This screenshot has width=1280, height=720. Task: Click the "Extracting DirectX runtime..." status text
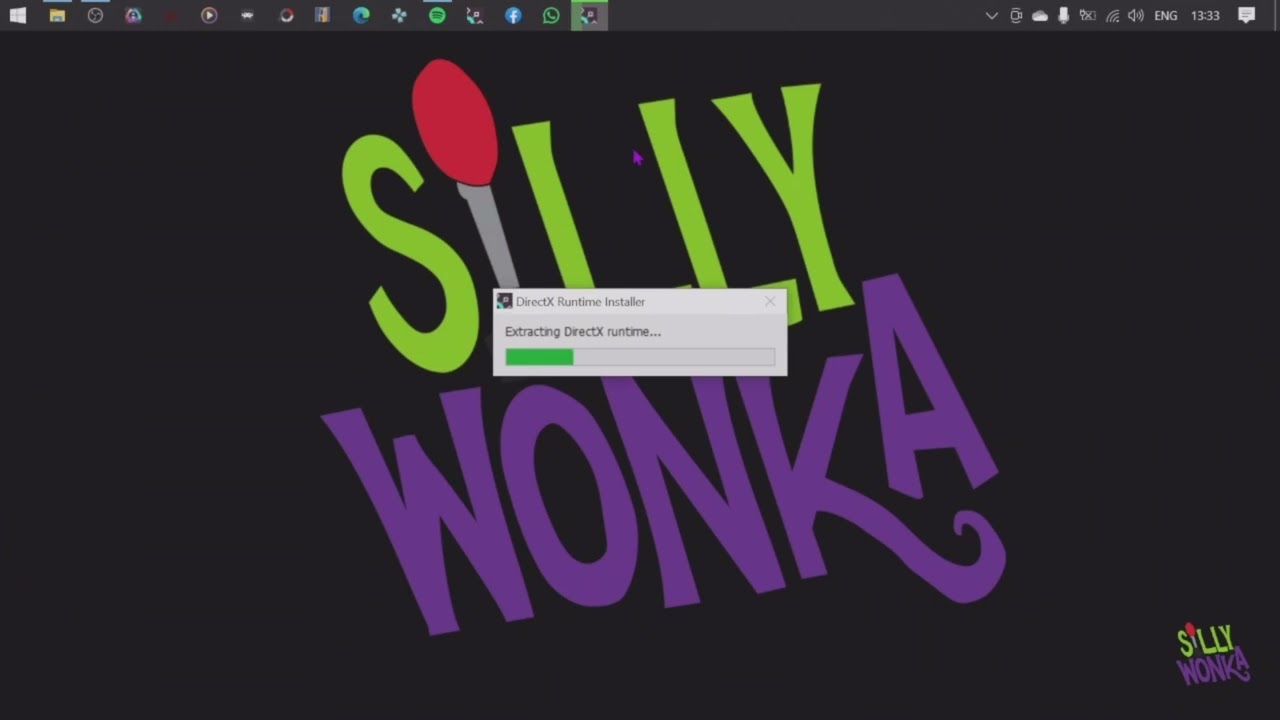[x=583, y=331]
